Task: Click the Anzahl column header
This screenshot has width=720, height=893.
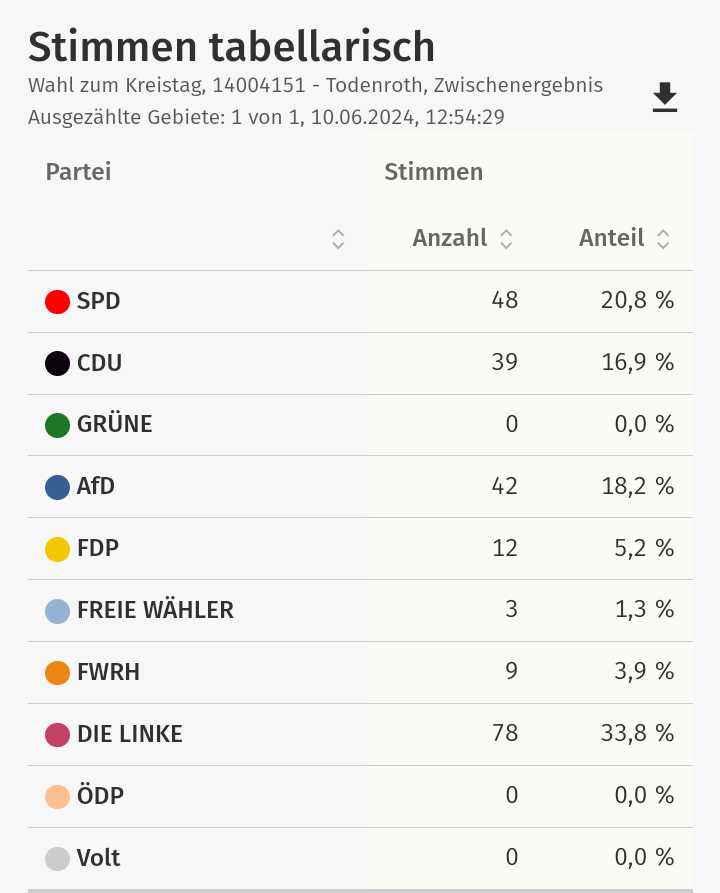Action: [450, 238]
